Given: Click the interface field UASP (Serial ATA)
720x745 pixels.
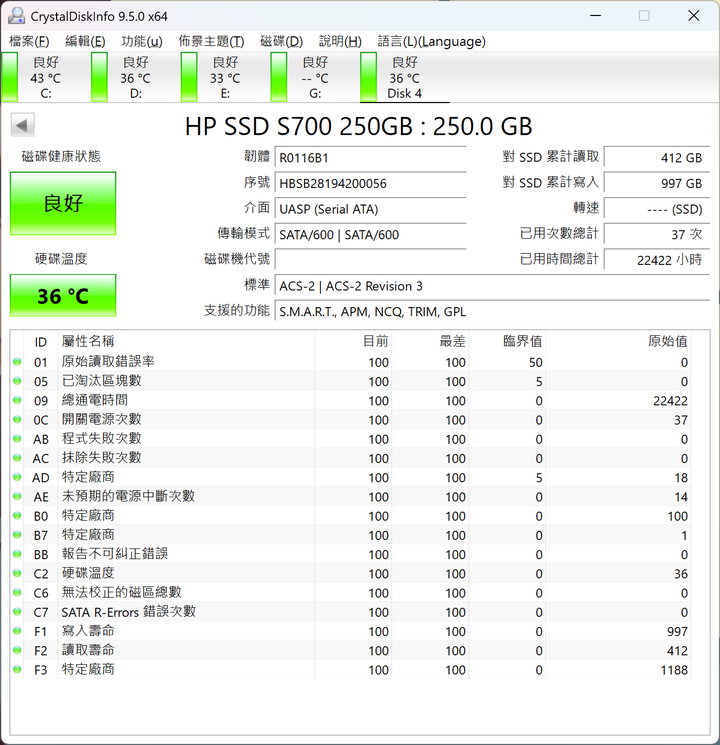Looking at the screenshot, I should coord(370,209).
